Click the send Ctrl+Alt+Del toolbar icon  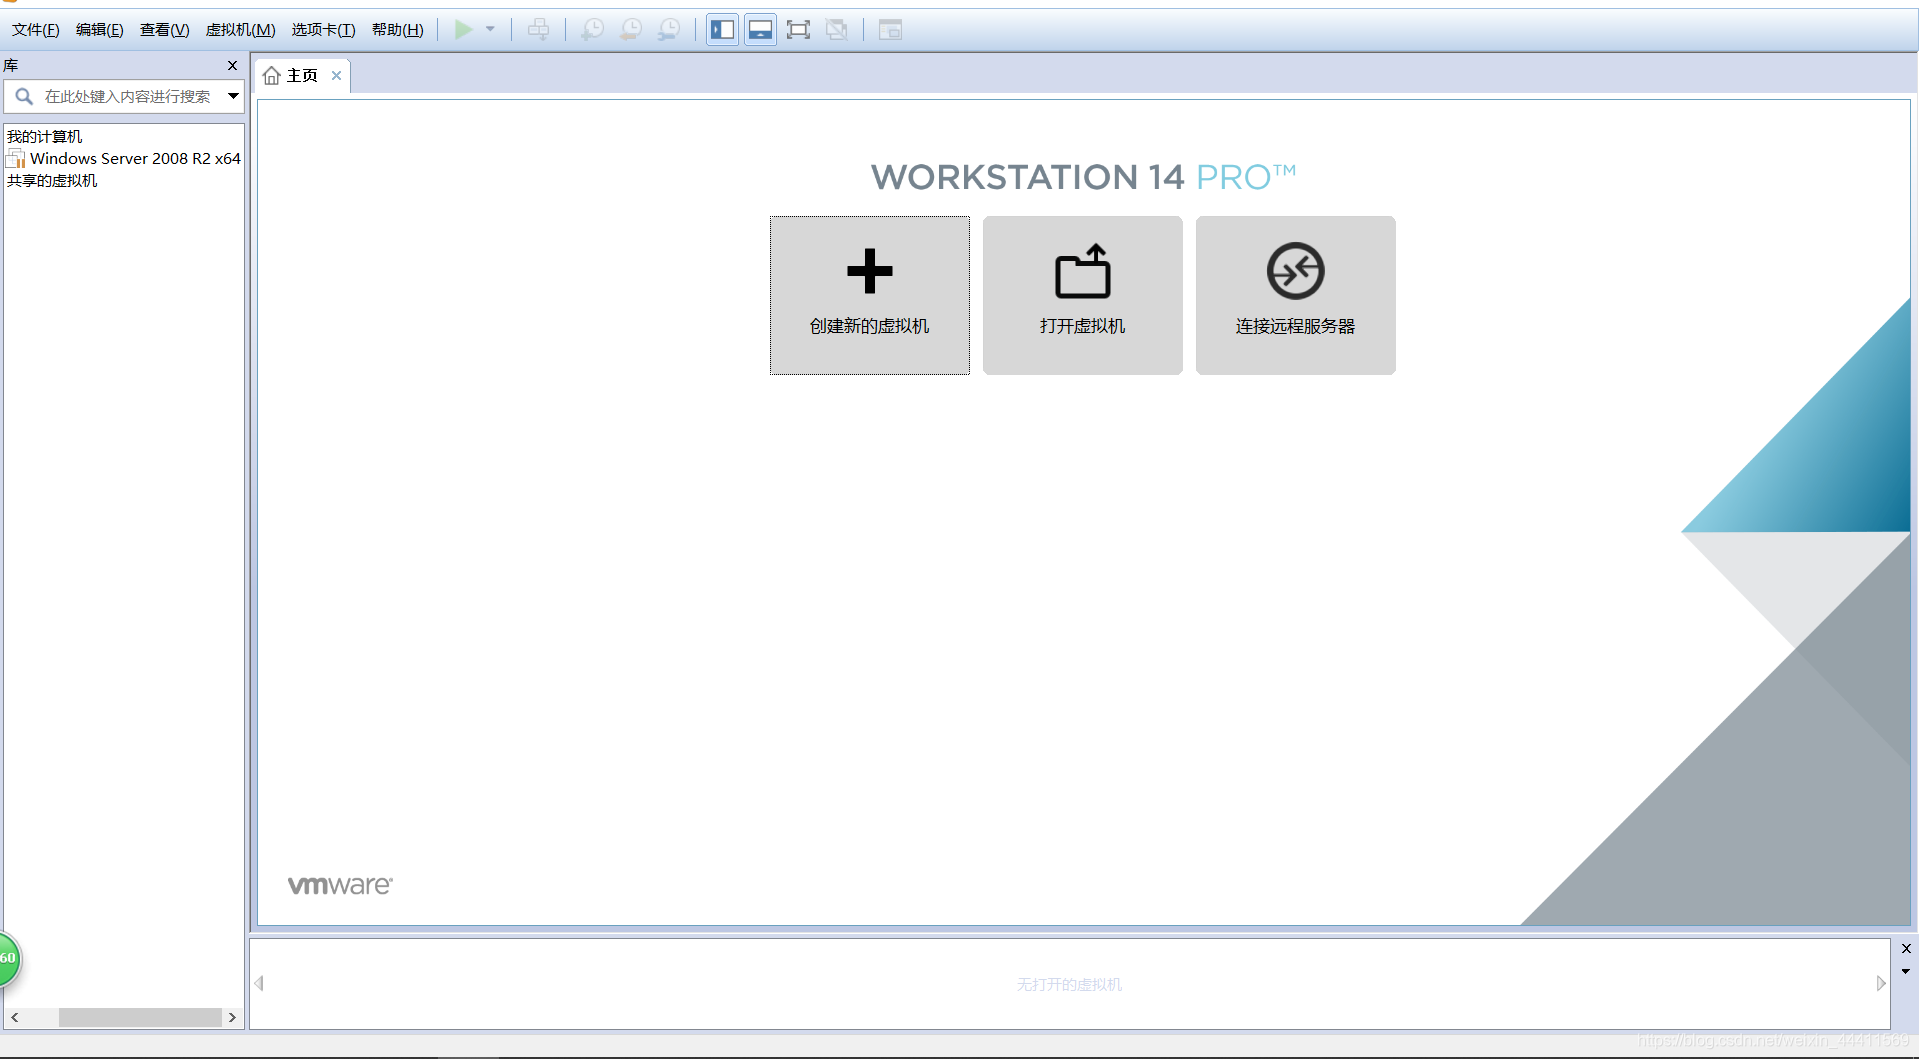pos(538,30)
